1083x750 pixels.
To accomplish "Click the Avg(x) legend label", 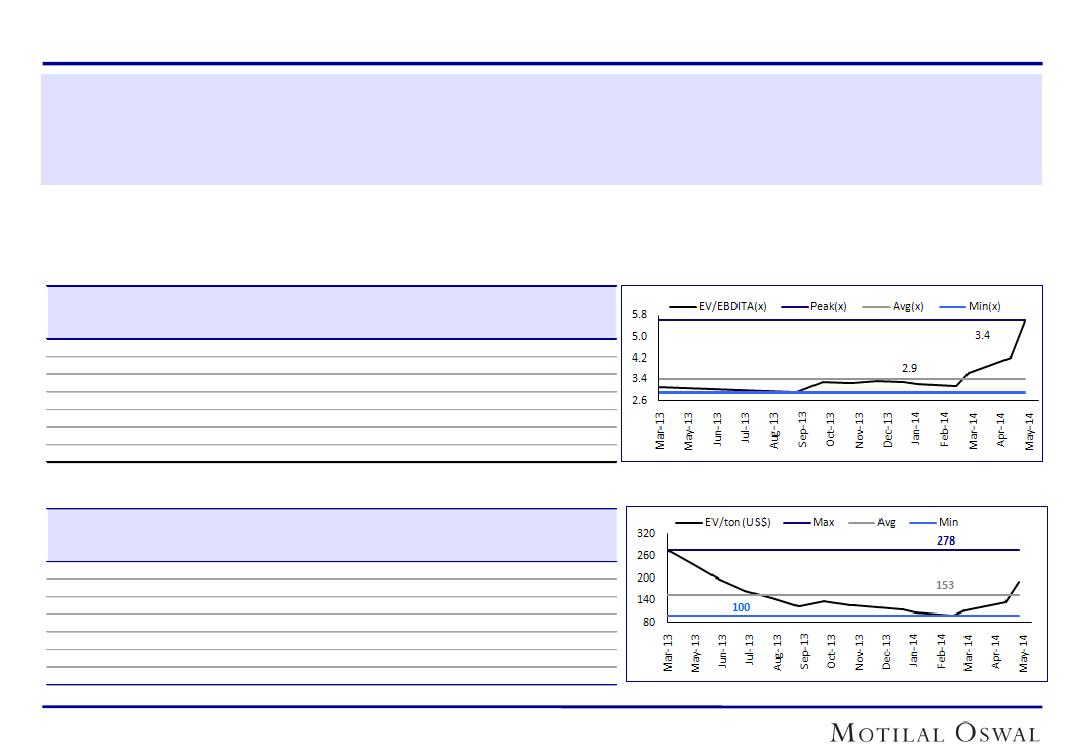I will (x=908, y=306).
